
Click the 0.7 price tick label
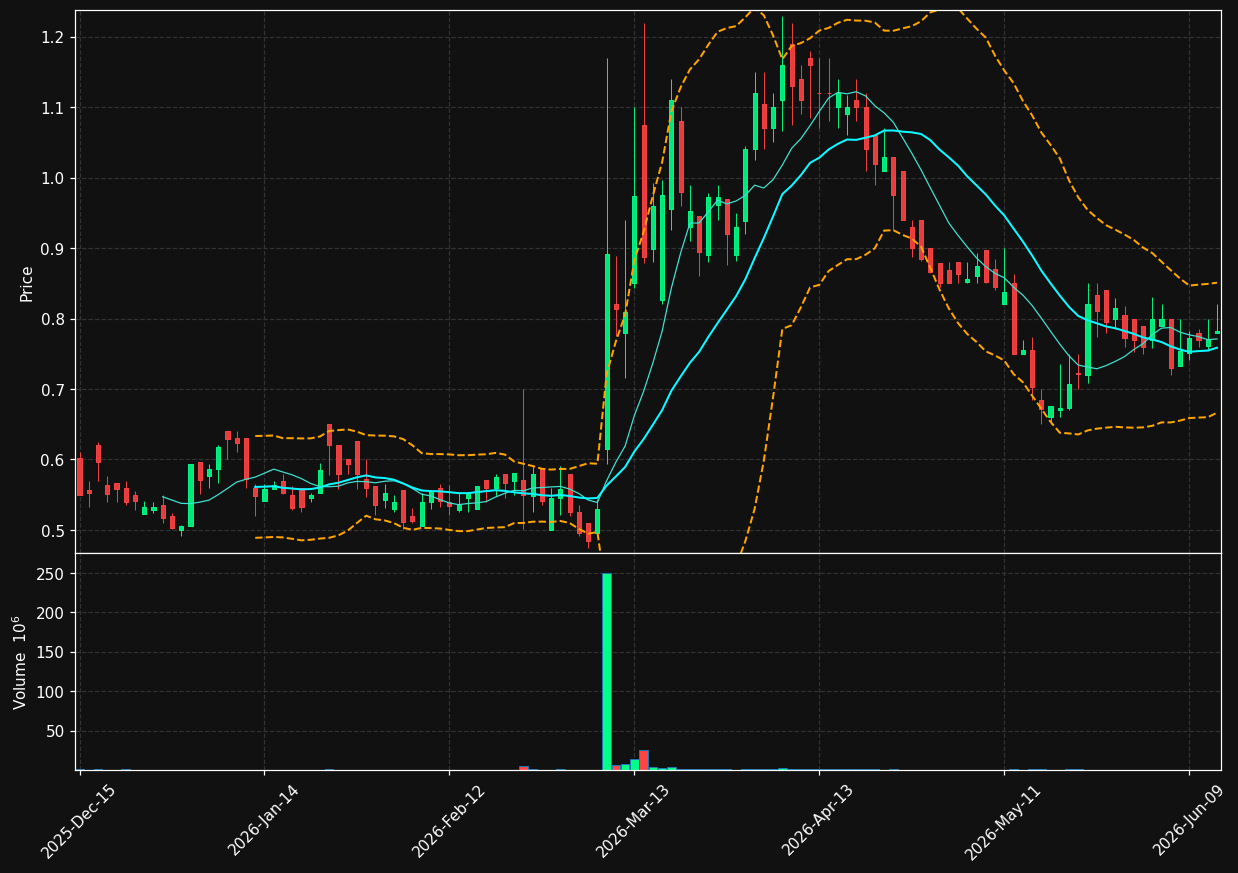[55, 390]
